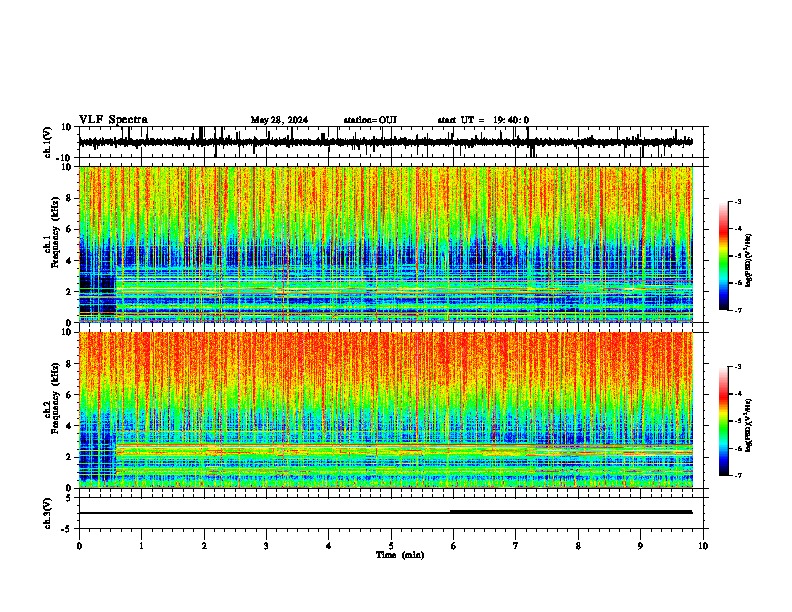Click the "start UT = 19:40: 0" text
Viewport: 792px width, 612px height.
coord(483,120)
